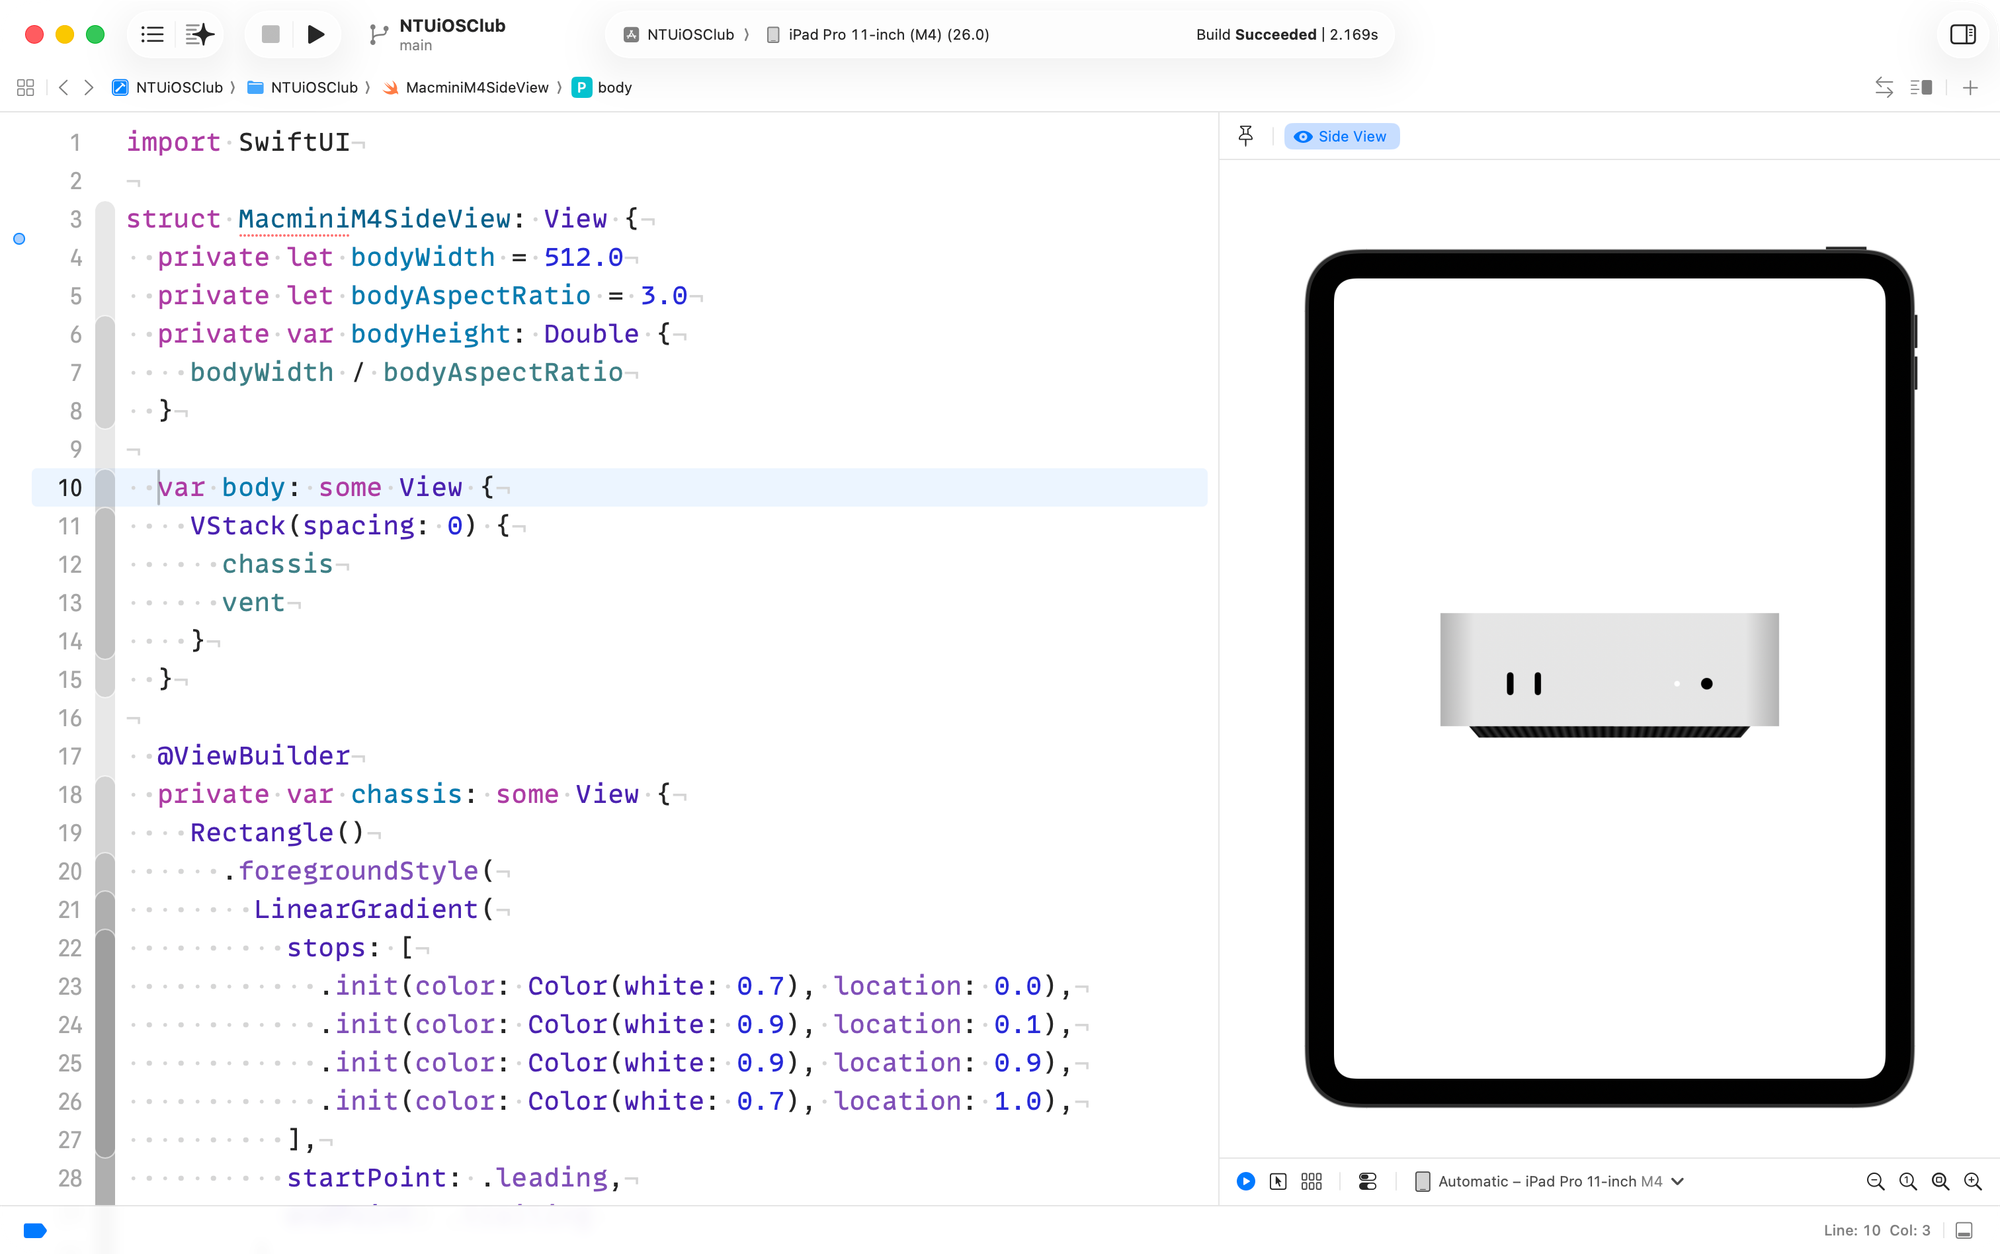
Task: Zoom out the preview canvas
Action: (x=1875, y=1181)
